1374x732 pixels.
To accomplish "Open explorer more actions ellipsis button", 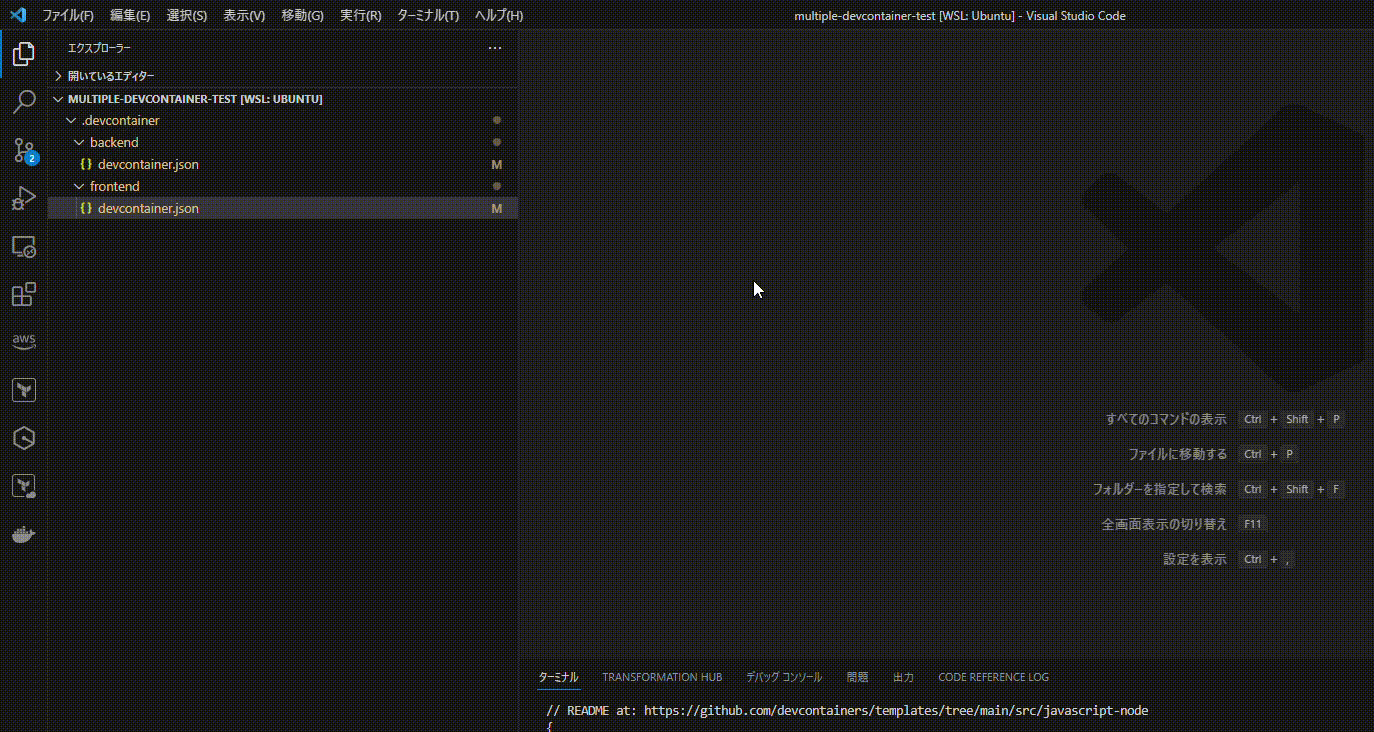I will point(494,47).
